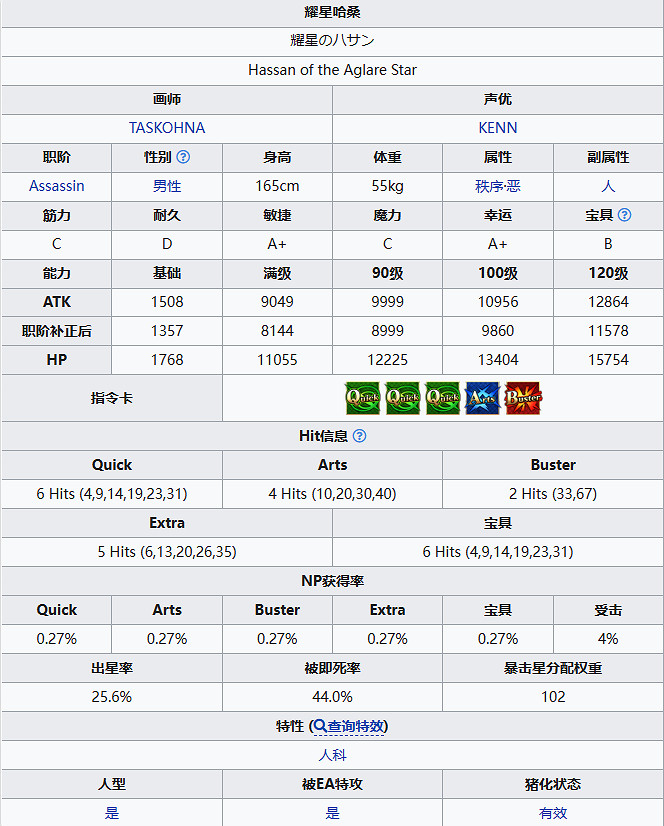Click the max-level HP value 11055
The image size is (664, 826).
(277, 360)
